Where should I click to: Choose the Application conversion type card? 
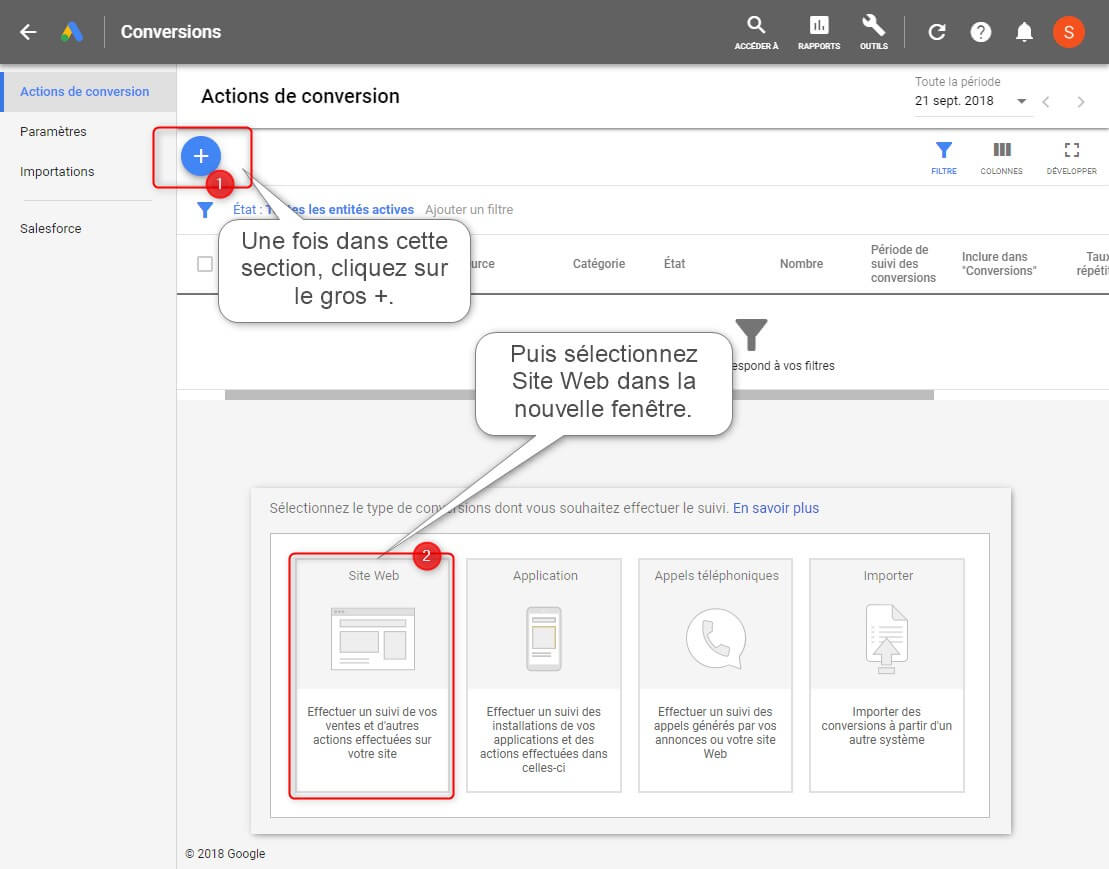tap(544, 675)
